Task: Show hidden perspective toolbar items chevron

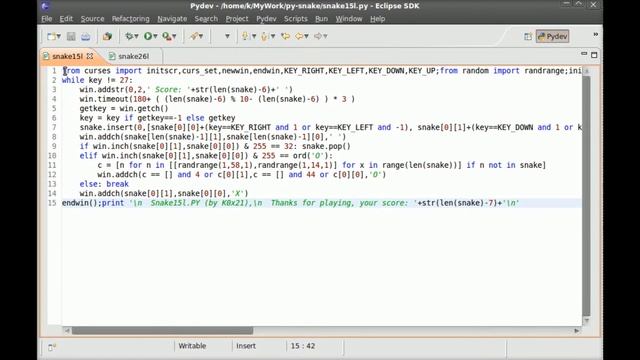Action: [x=596, y=35]
